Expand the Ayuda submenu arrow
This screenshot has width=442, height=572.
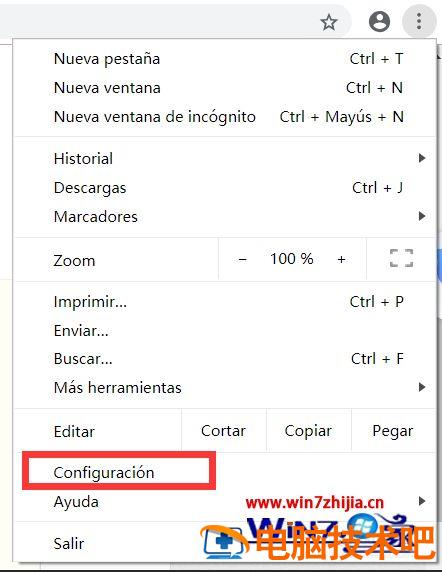(422, 501)
